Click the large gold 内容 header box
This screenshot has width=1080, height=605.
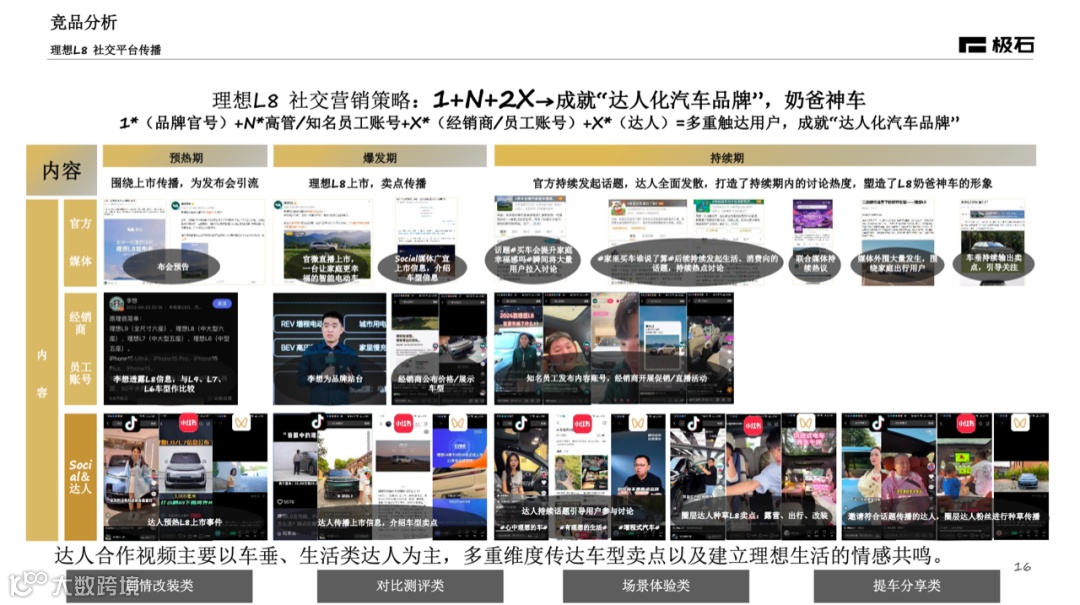click(x=61, y=170)
